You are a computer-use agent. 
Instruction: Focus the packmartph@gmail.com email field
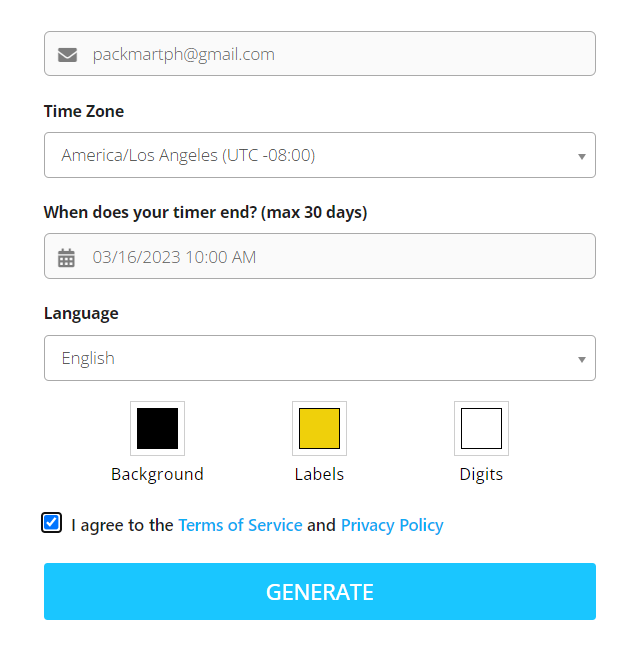click(320, 54)
